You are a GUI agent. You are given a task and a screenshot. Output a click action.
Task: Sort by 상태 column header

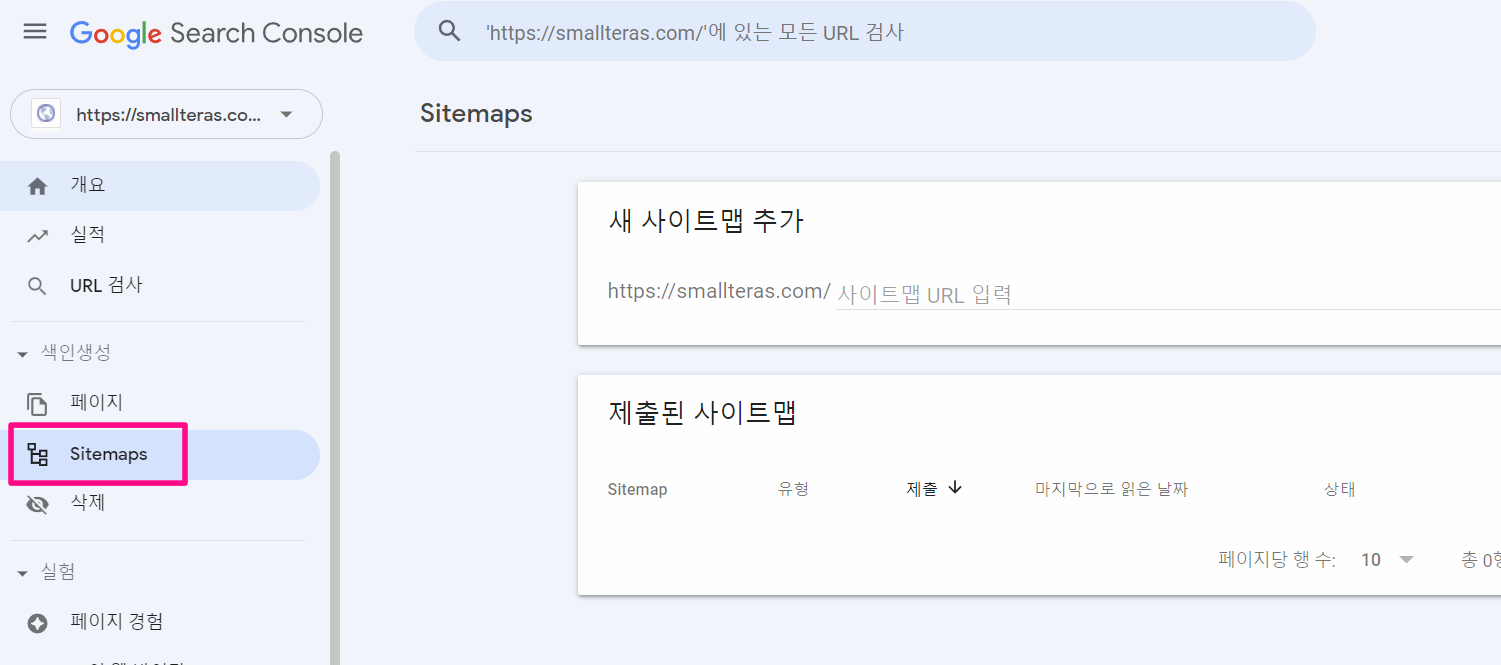point(1339,489)
